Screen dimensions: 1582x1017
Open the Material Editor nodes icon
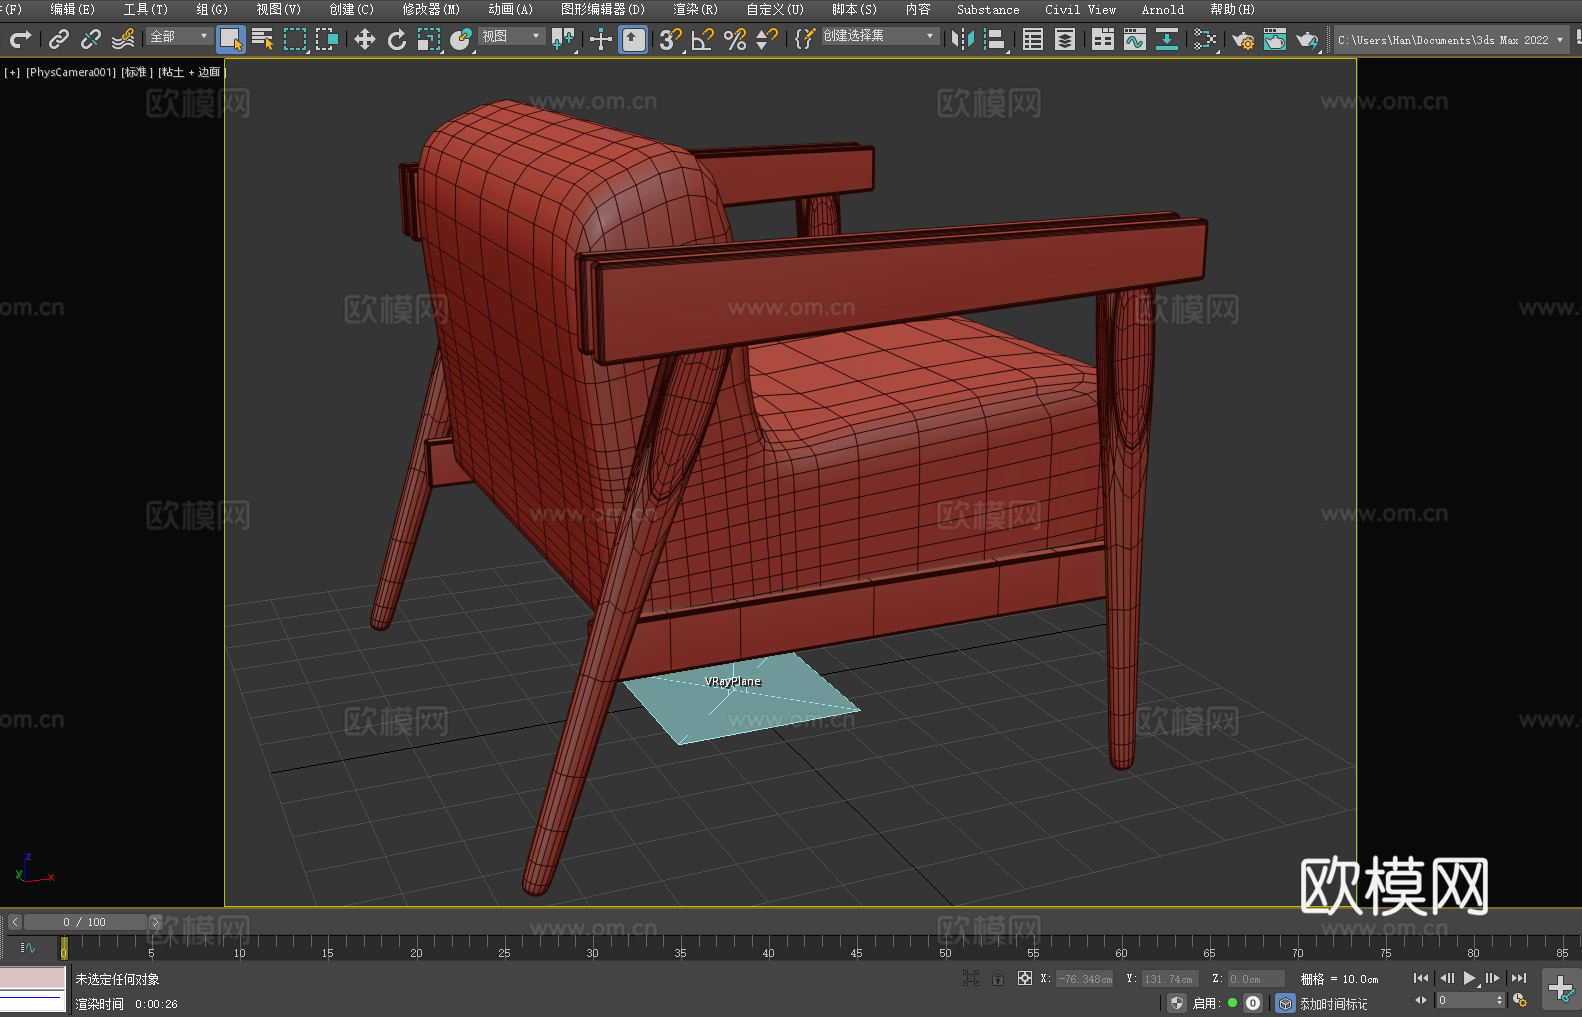tap(1205, 39)
